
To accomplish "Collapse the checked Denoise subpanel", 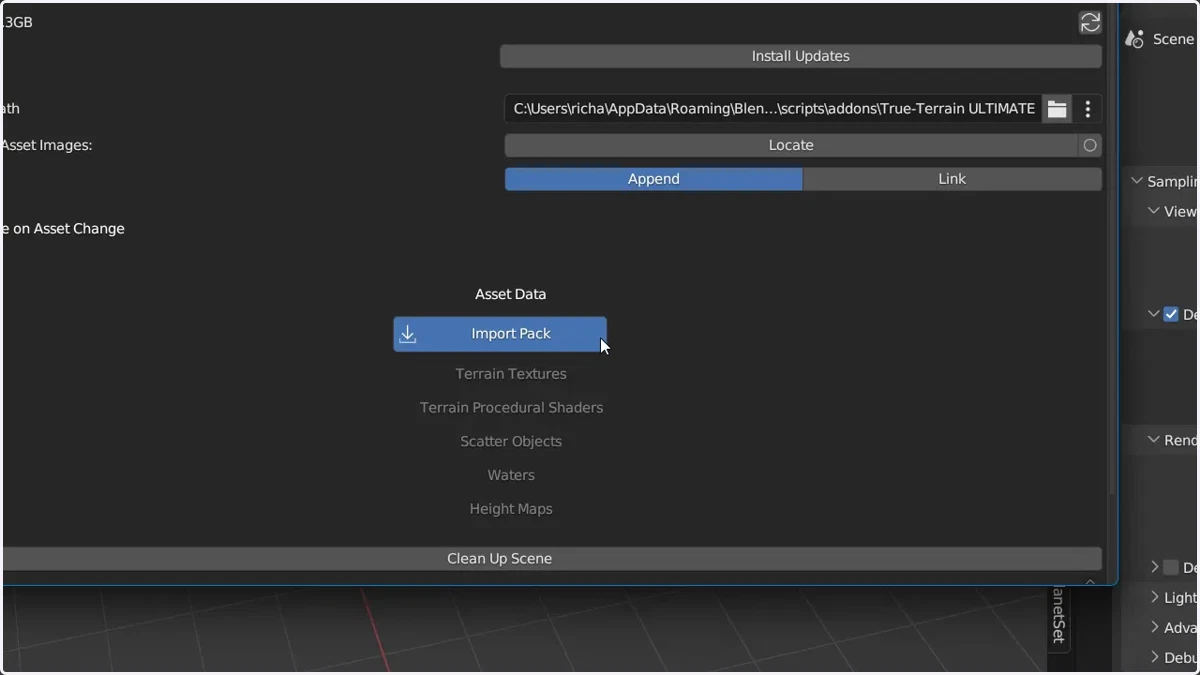I will pyautogui.click(x=1153, y=314).
